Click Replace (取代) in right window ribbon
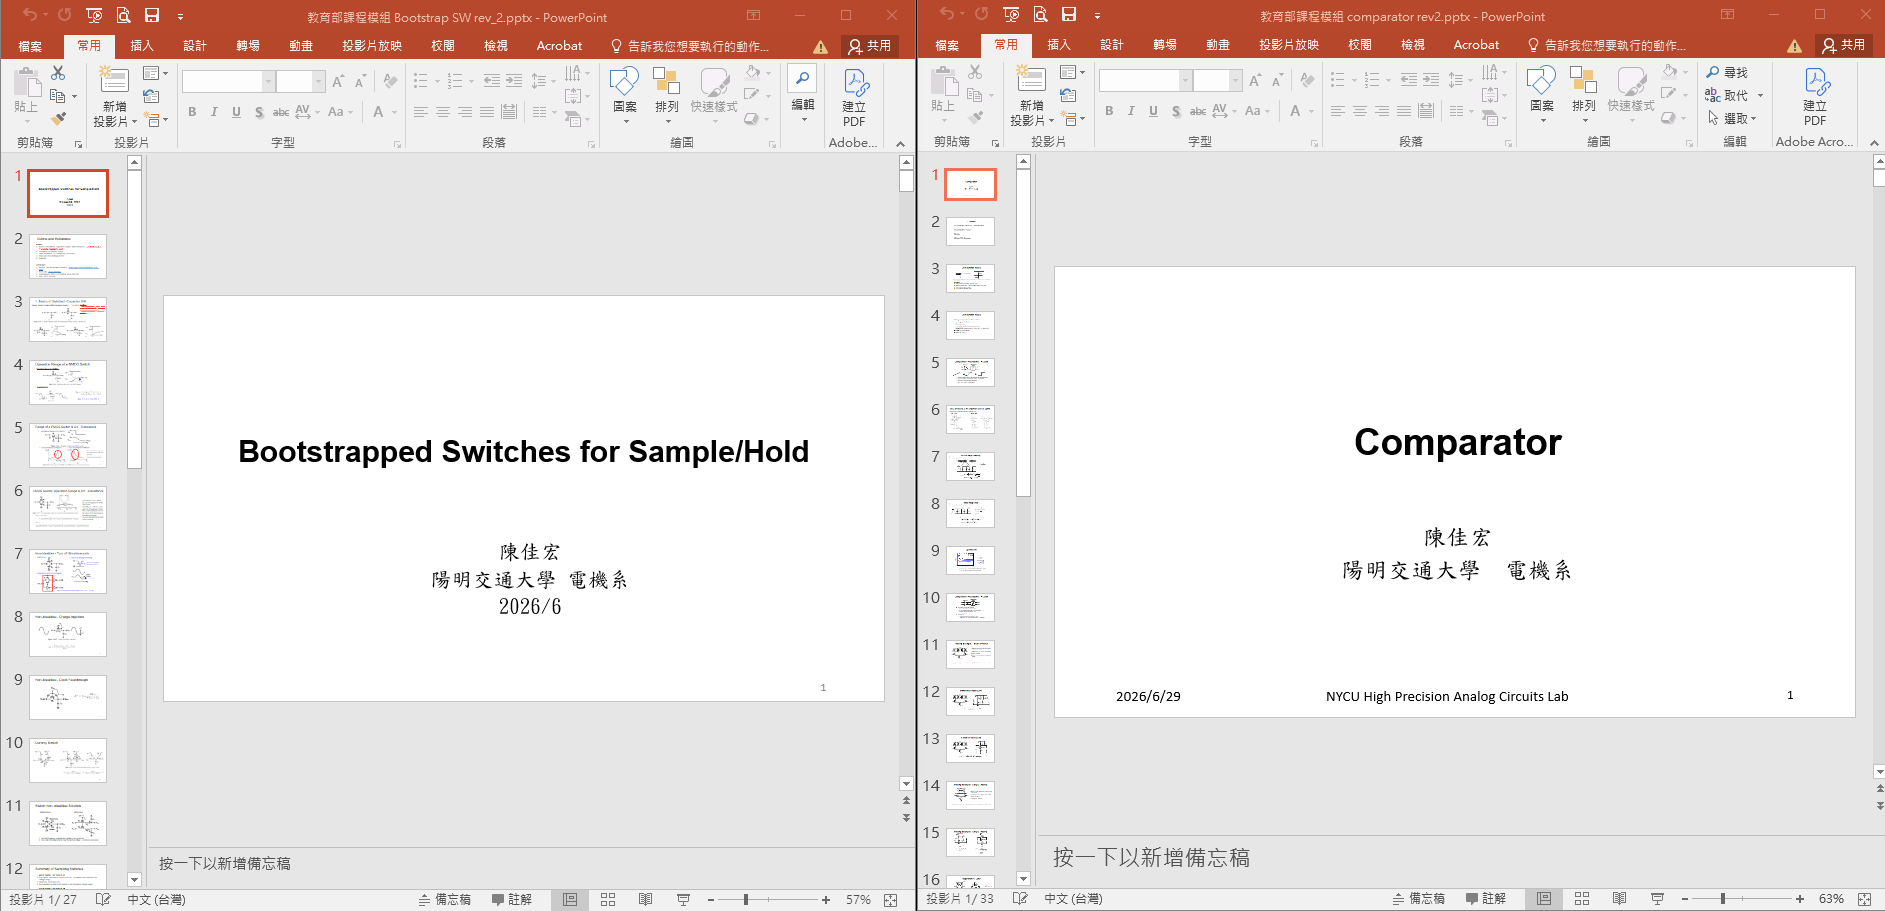 coord(1734,95)
